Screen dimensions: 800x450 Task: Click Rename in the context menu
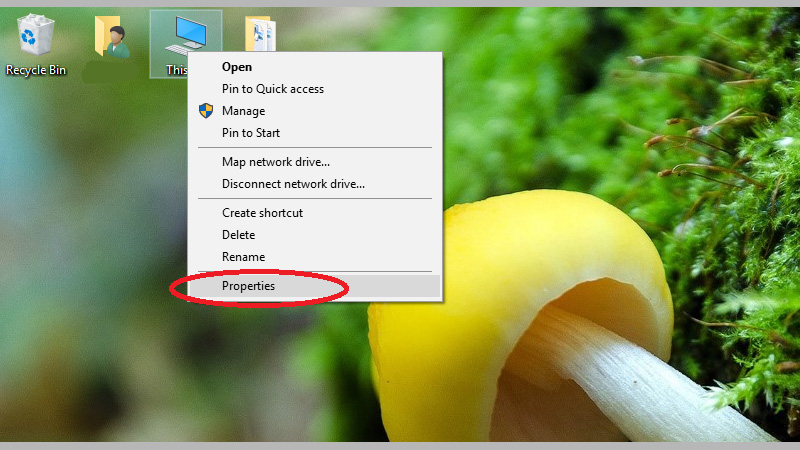[x=314, y=257]
